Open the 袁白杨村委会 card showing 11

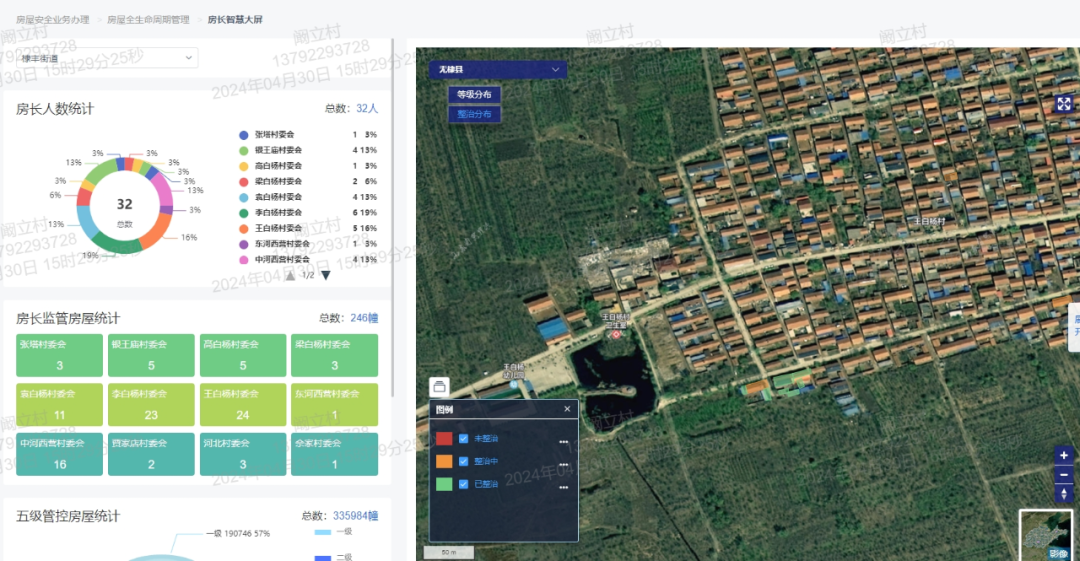[x=59, y=405]
